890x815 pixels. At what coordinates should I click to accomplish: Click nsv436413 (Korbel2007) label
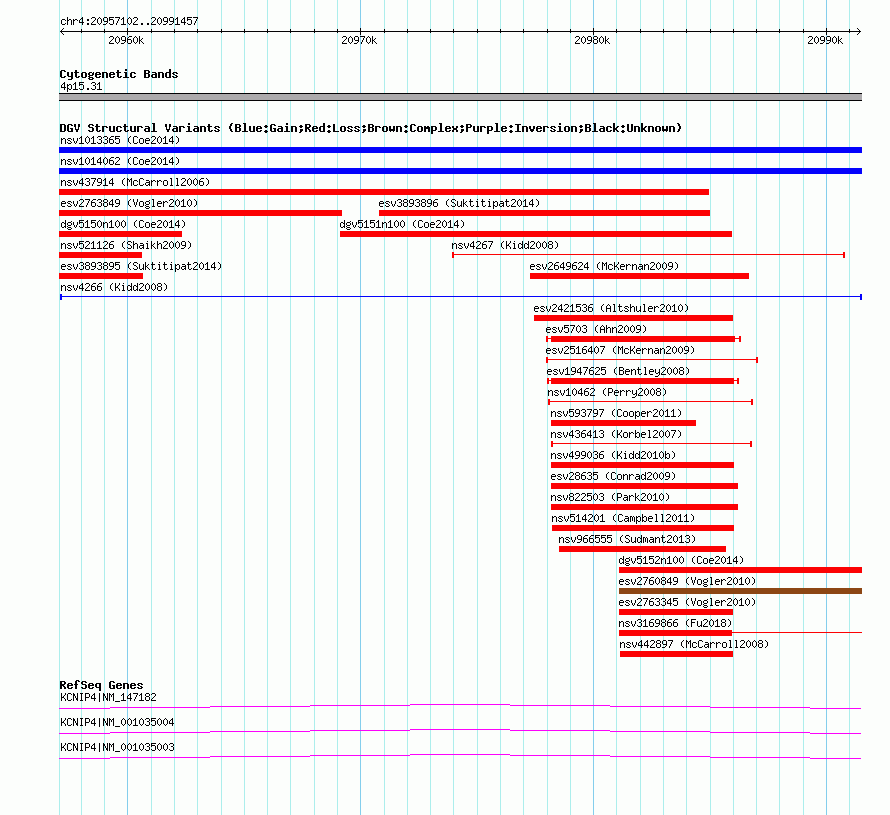point(616,434)
